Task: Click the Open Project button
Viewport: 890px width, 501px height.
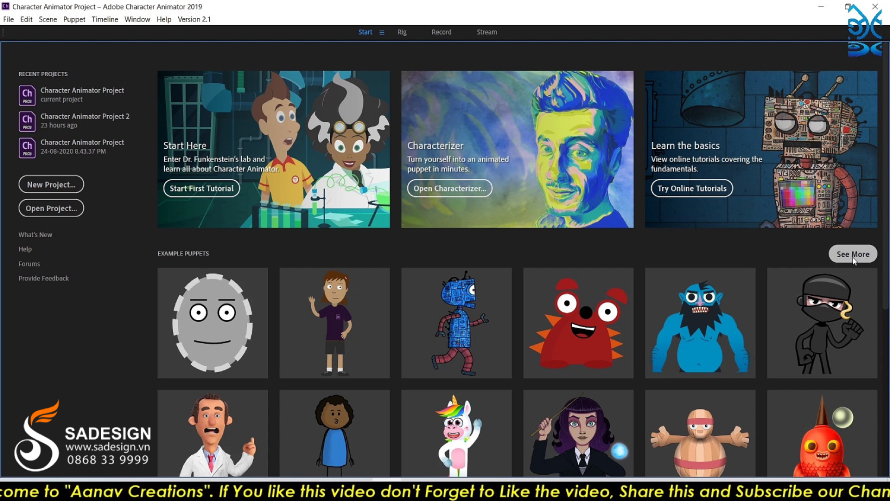Action: (51, 208)
